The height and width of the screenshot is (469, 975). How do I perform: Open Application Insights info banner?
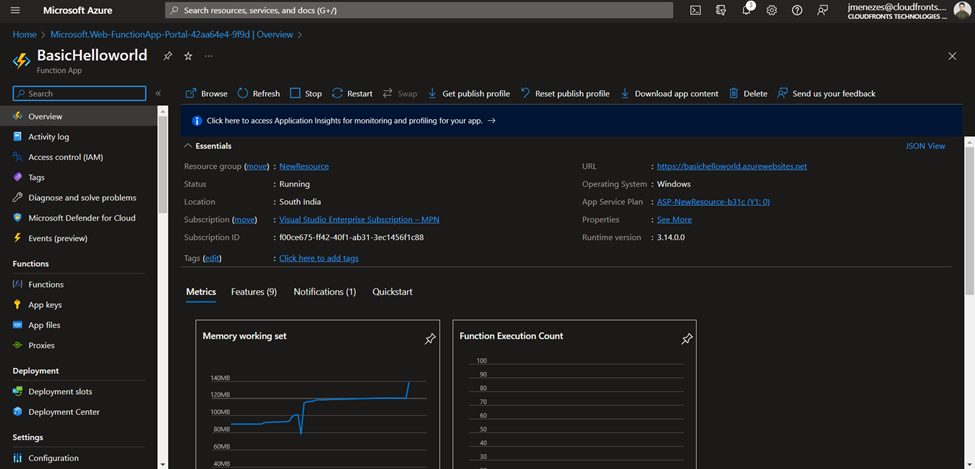click(571, 121)
